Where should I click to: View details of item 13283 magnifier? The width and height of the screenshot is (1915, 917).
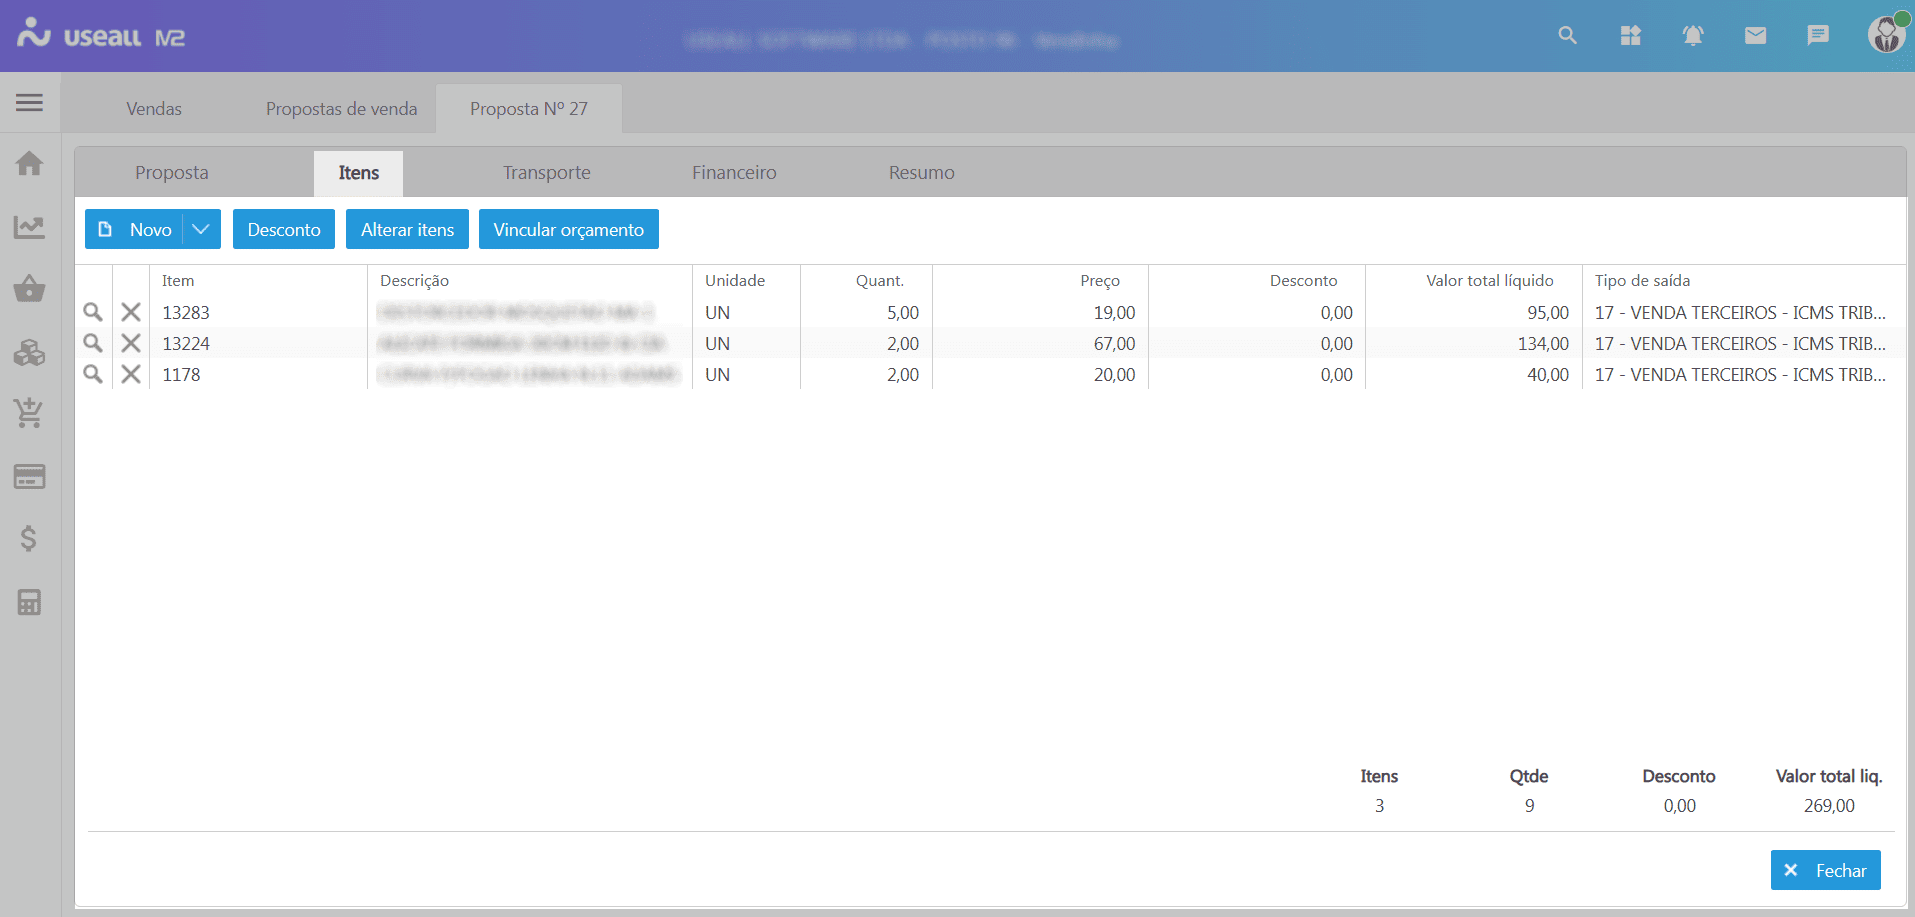coord(93,312)
